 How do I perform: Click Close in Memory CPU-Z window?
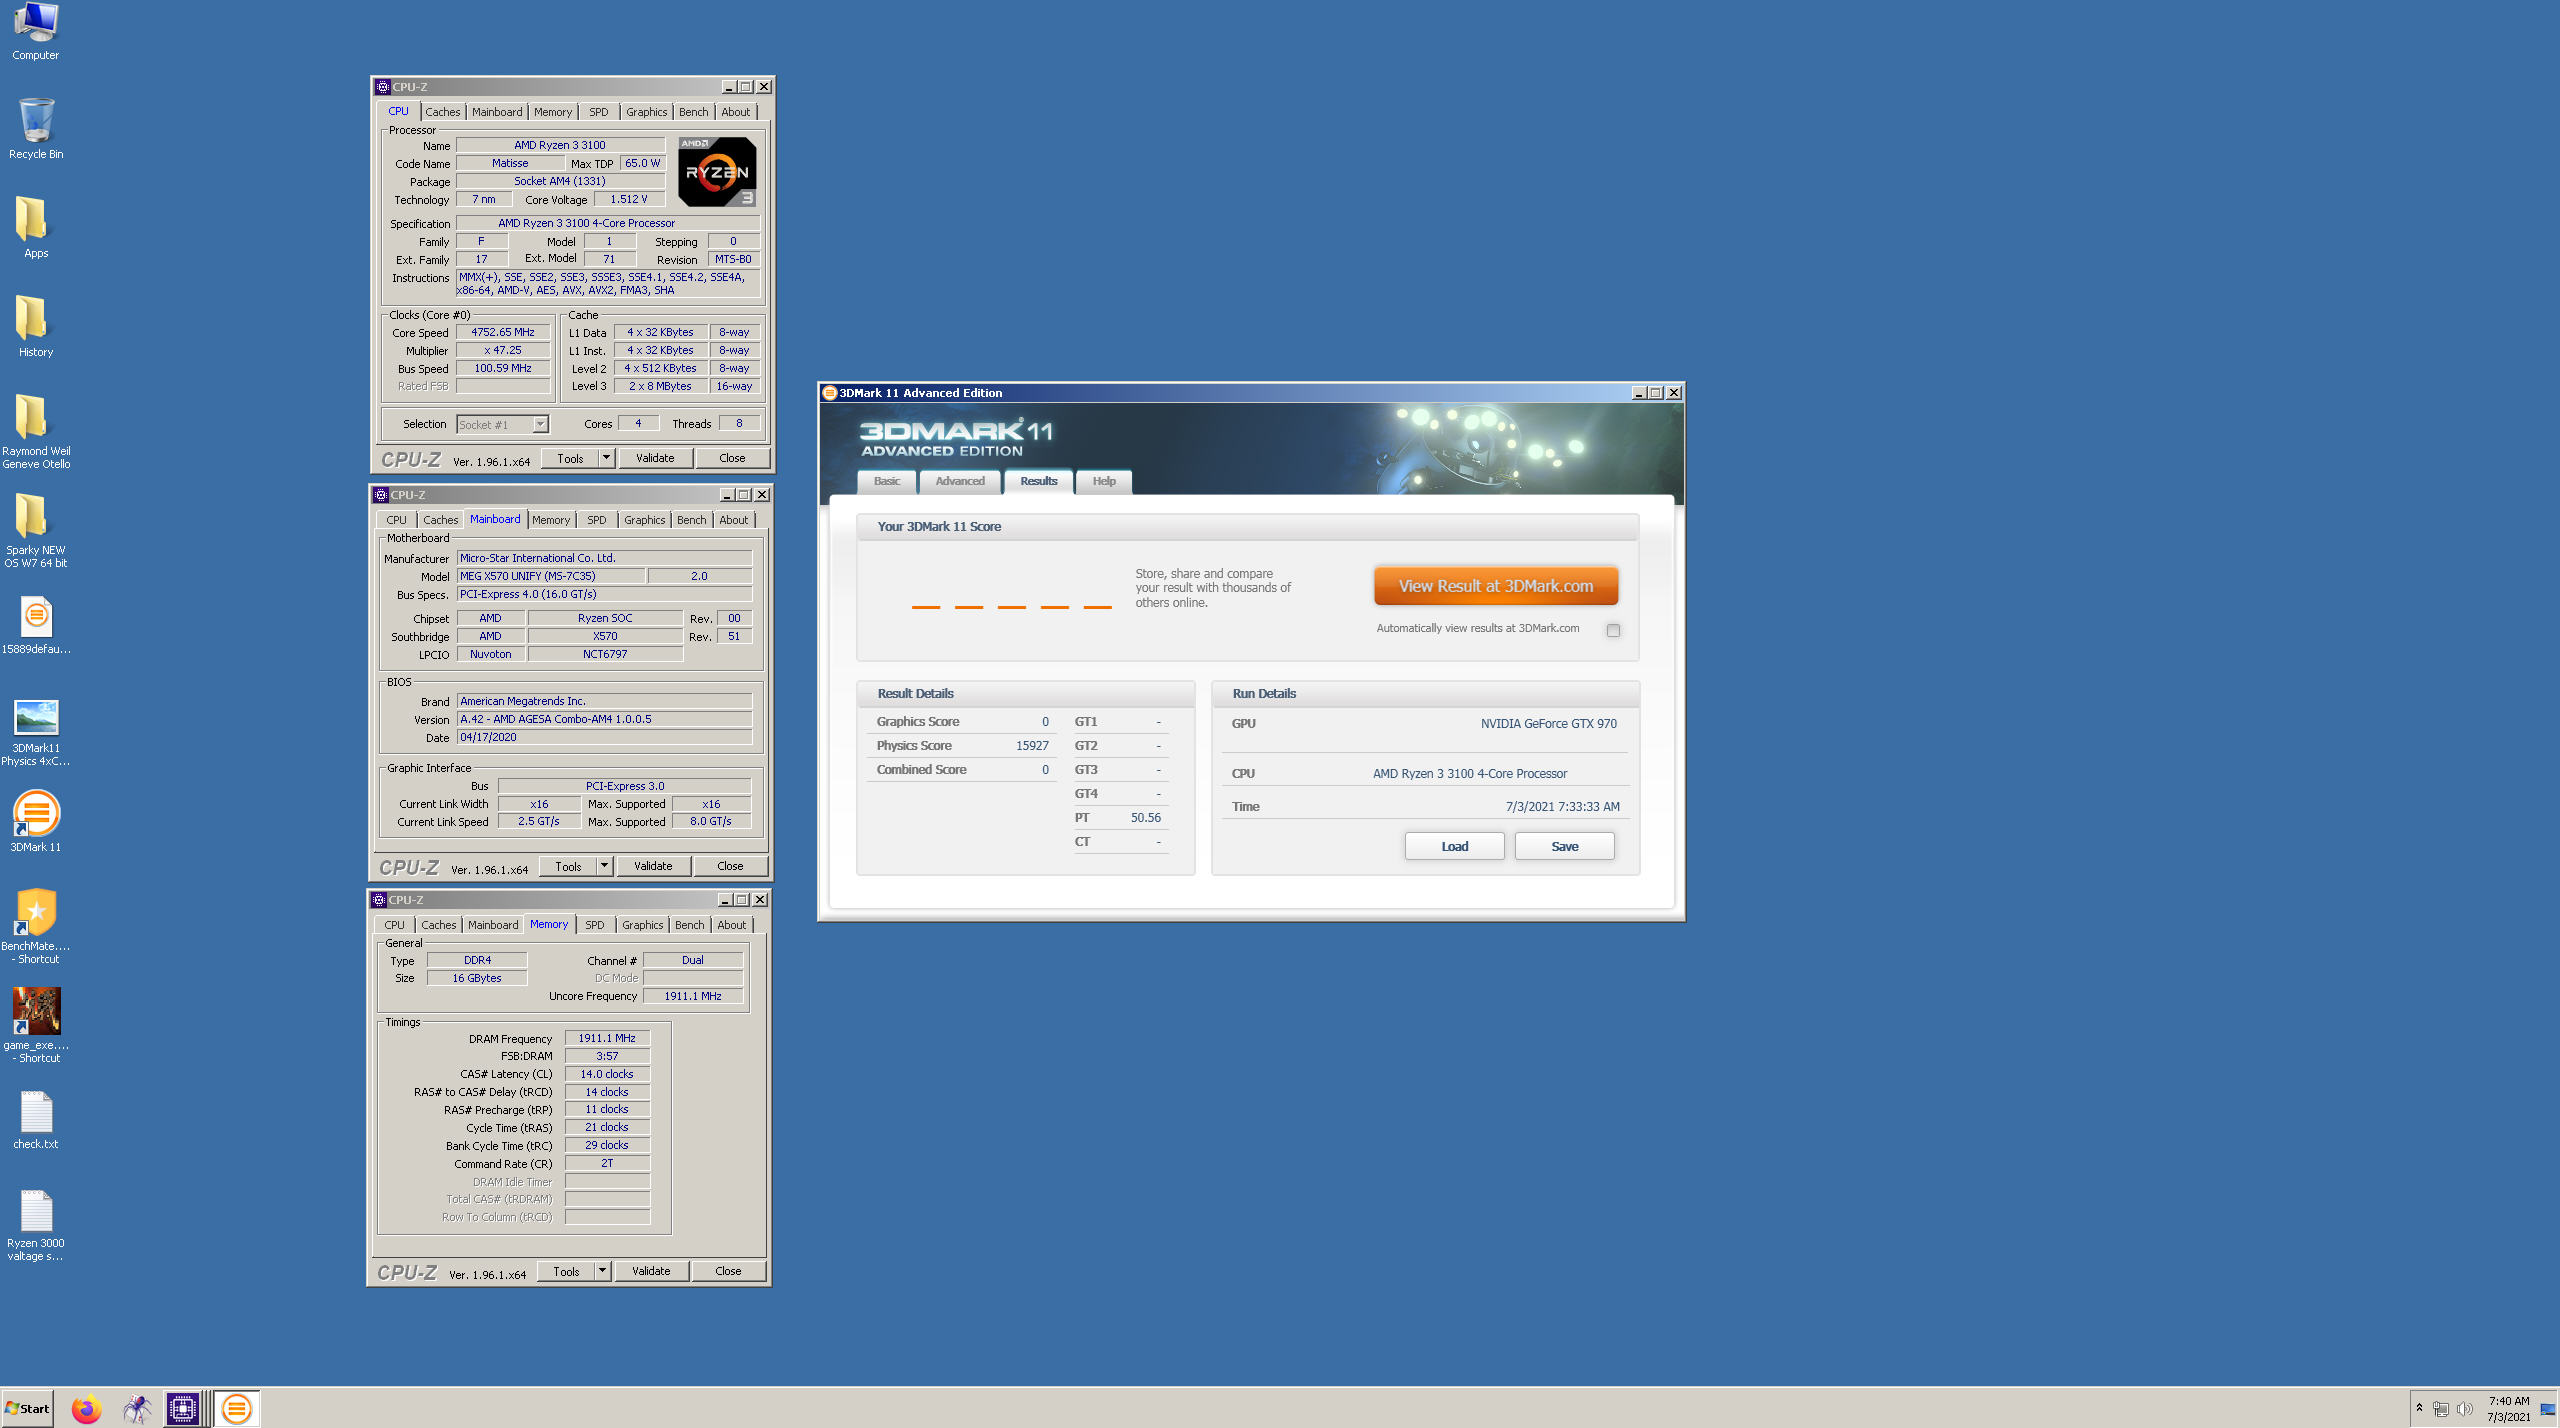[728, 1271]
